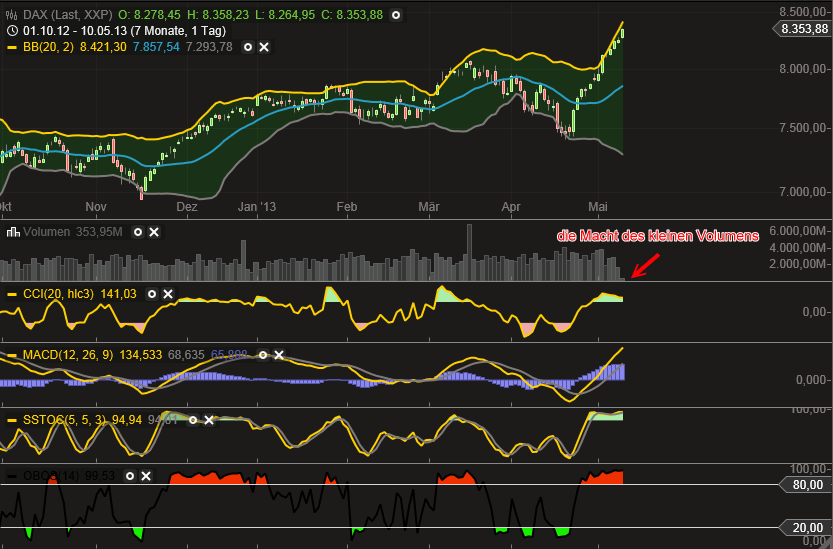Click the Feb time axis label
Image resolution: width=833 pixels, height=549 pixels.
pos(346,207)
